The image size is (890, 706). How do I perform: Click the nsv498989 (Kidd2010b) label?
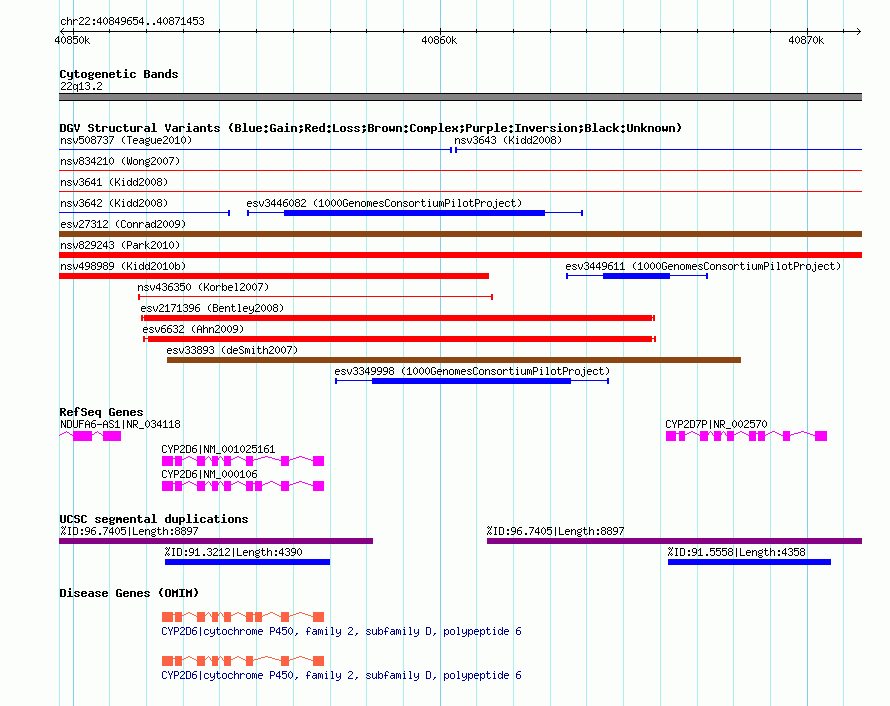pos(123,266)
